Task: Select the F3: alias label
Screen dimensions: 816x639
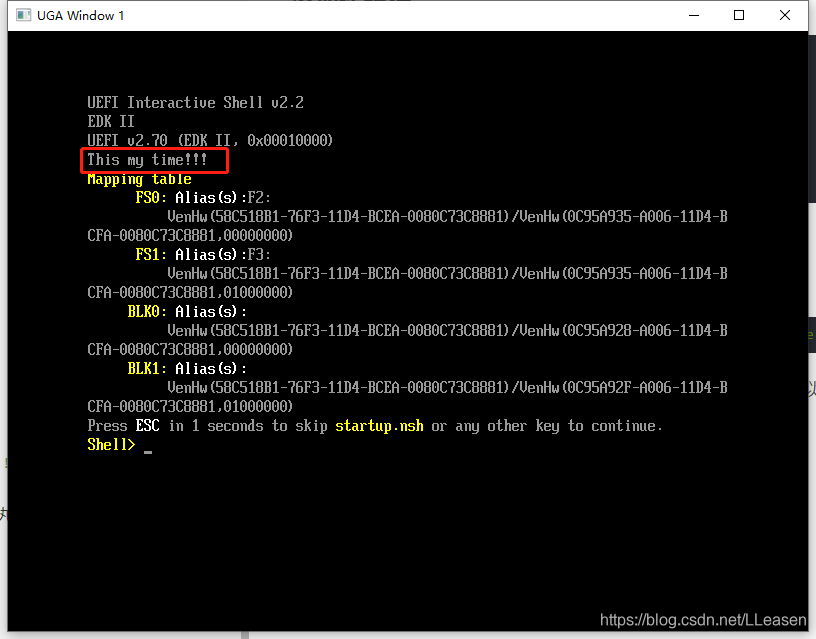Action: [x=259, y=254]
